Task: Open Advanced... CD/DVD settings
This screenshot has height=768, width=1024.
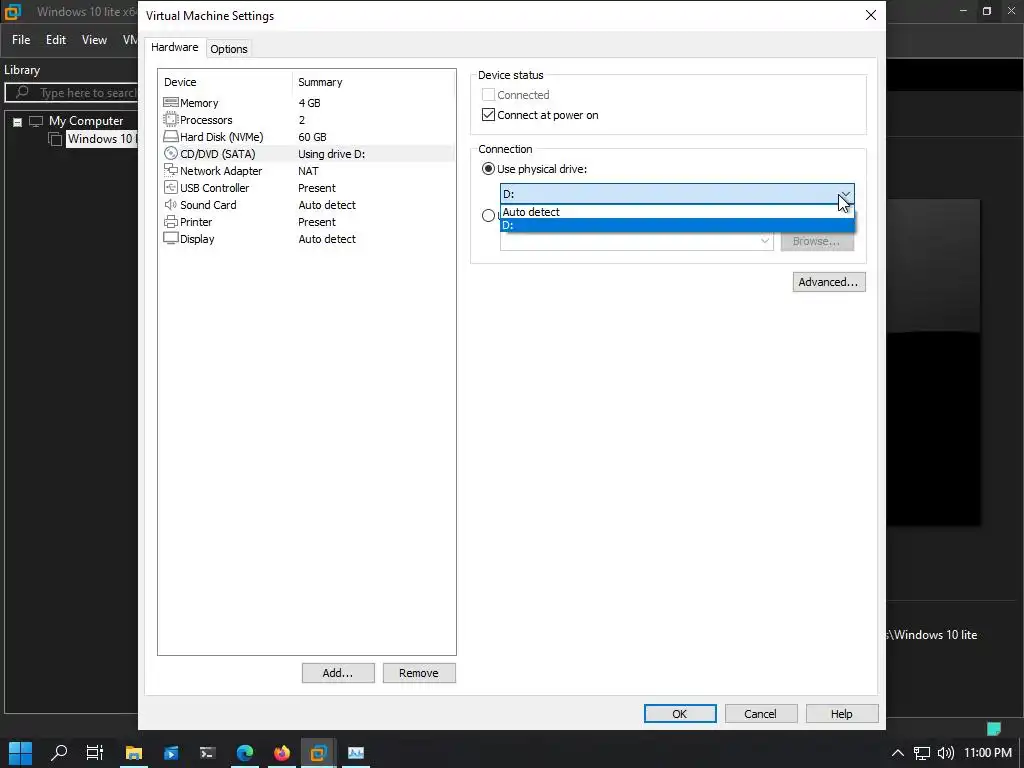Action: coord(829,281)
